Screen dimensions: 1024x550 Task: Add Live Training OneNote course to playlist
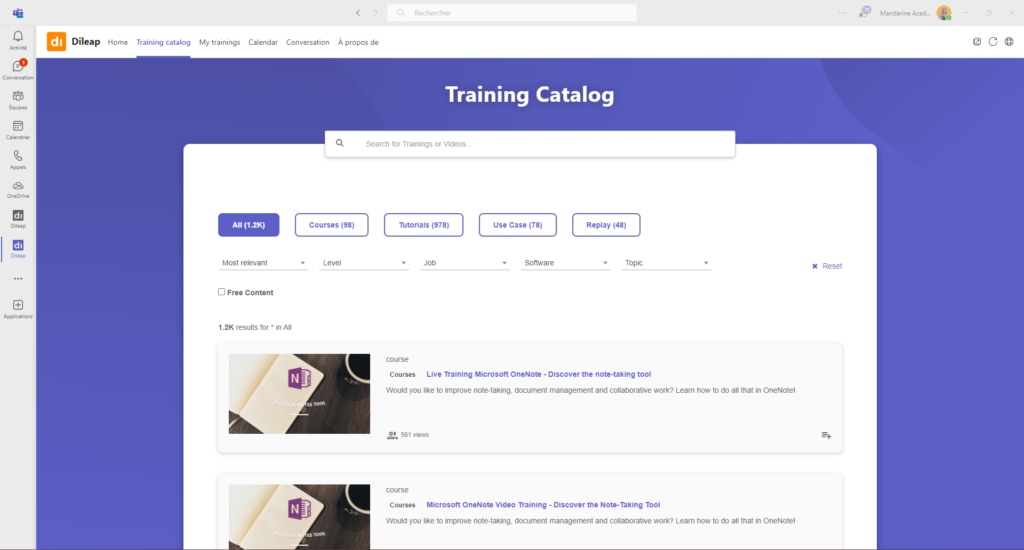pyautogui.click(x=826, y=435)
